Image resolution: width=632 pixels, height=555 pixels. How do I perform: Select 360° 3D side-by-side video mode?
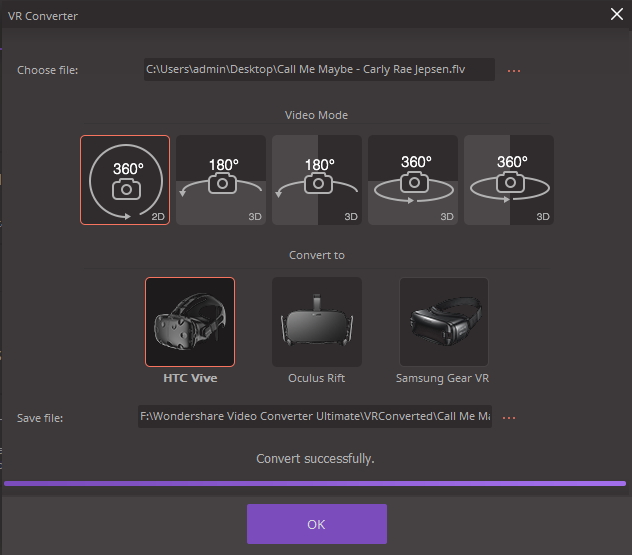509,180
